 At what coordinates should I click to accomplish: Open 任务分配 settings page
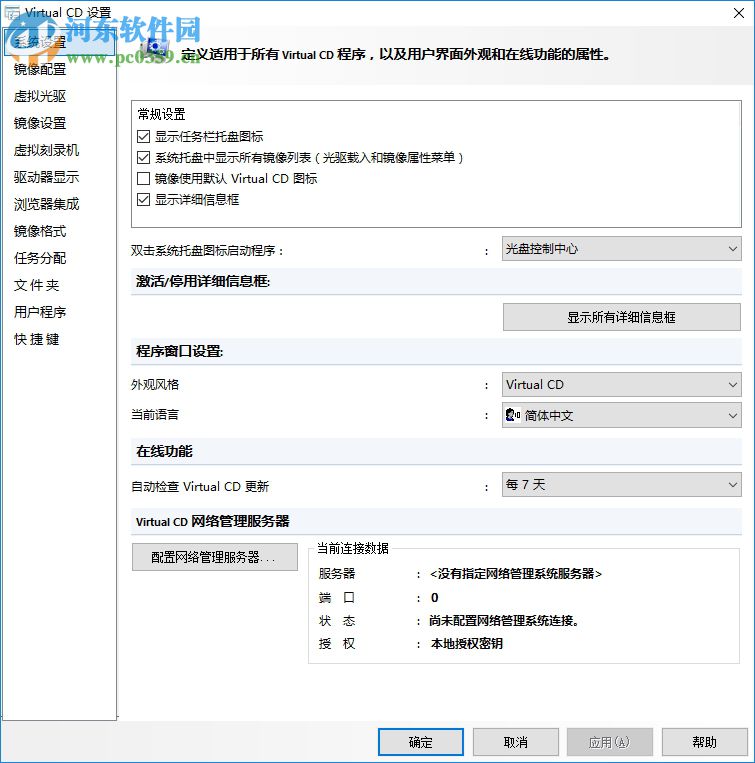tap(40, 258)
